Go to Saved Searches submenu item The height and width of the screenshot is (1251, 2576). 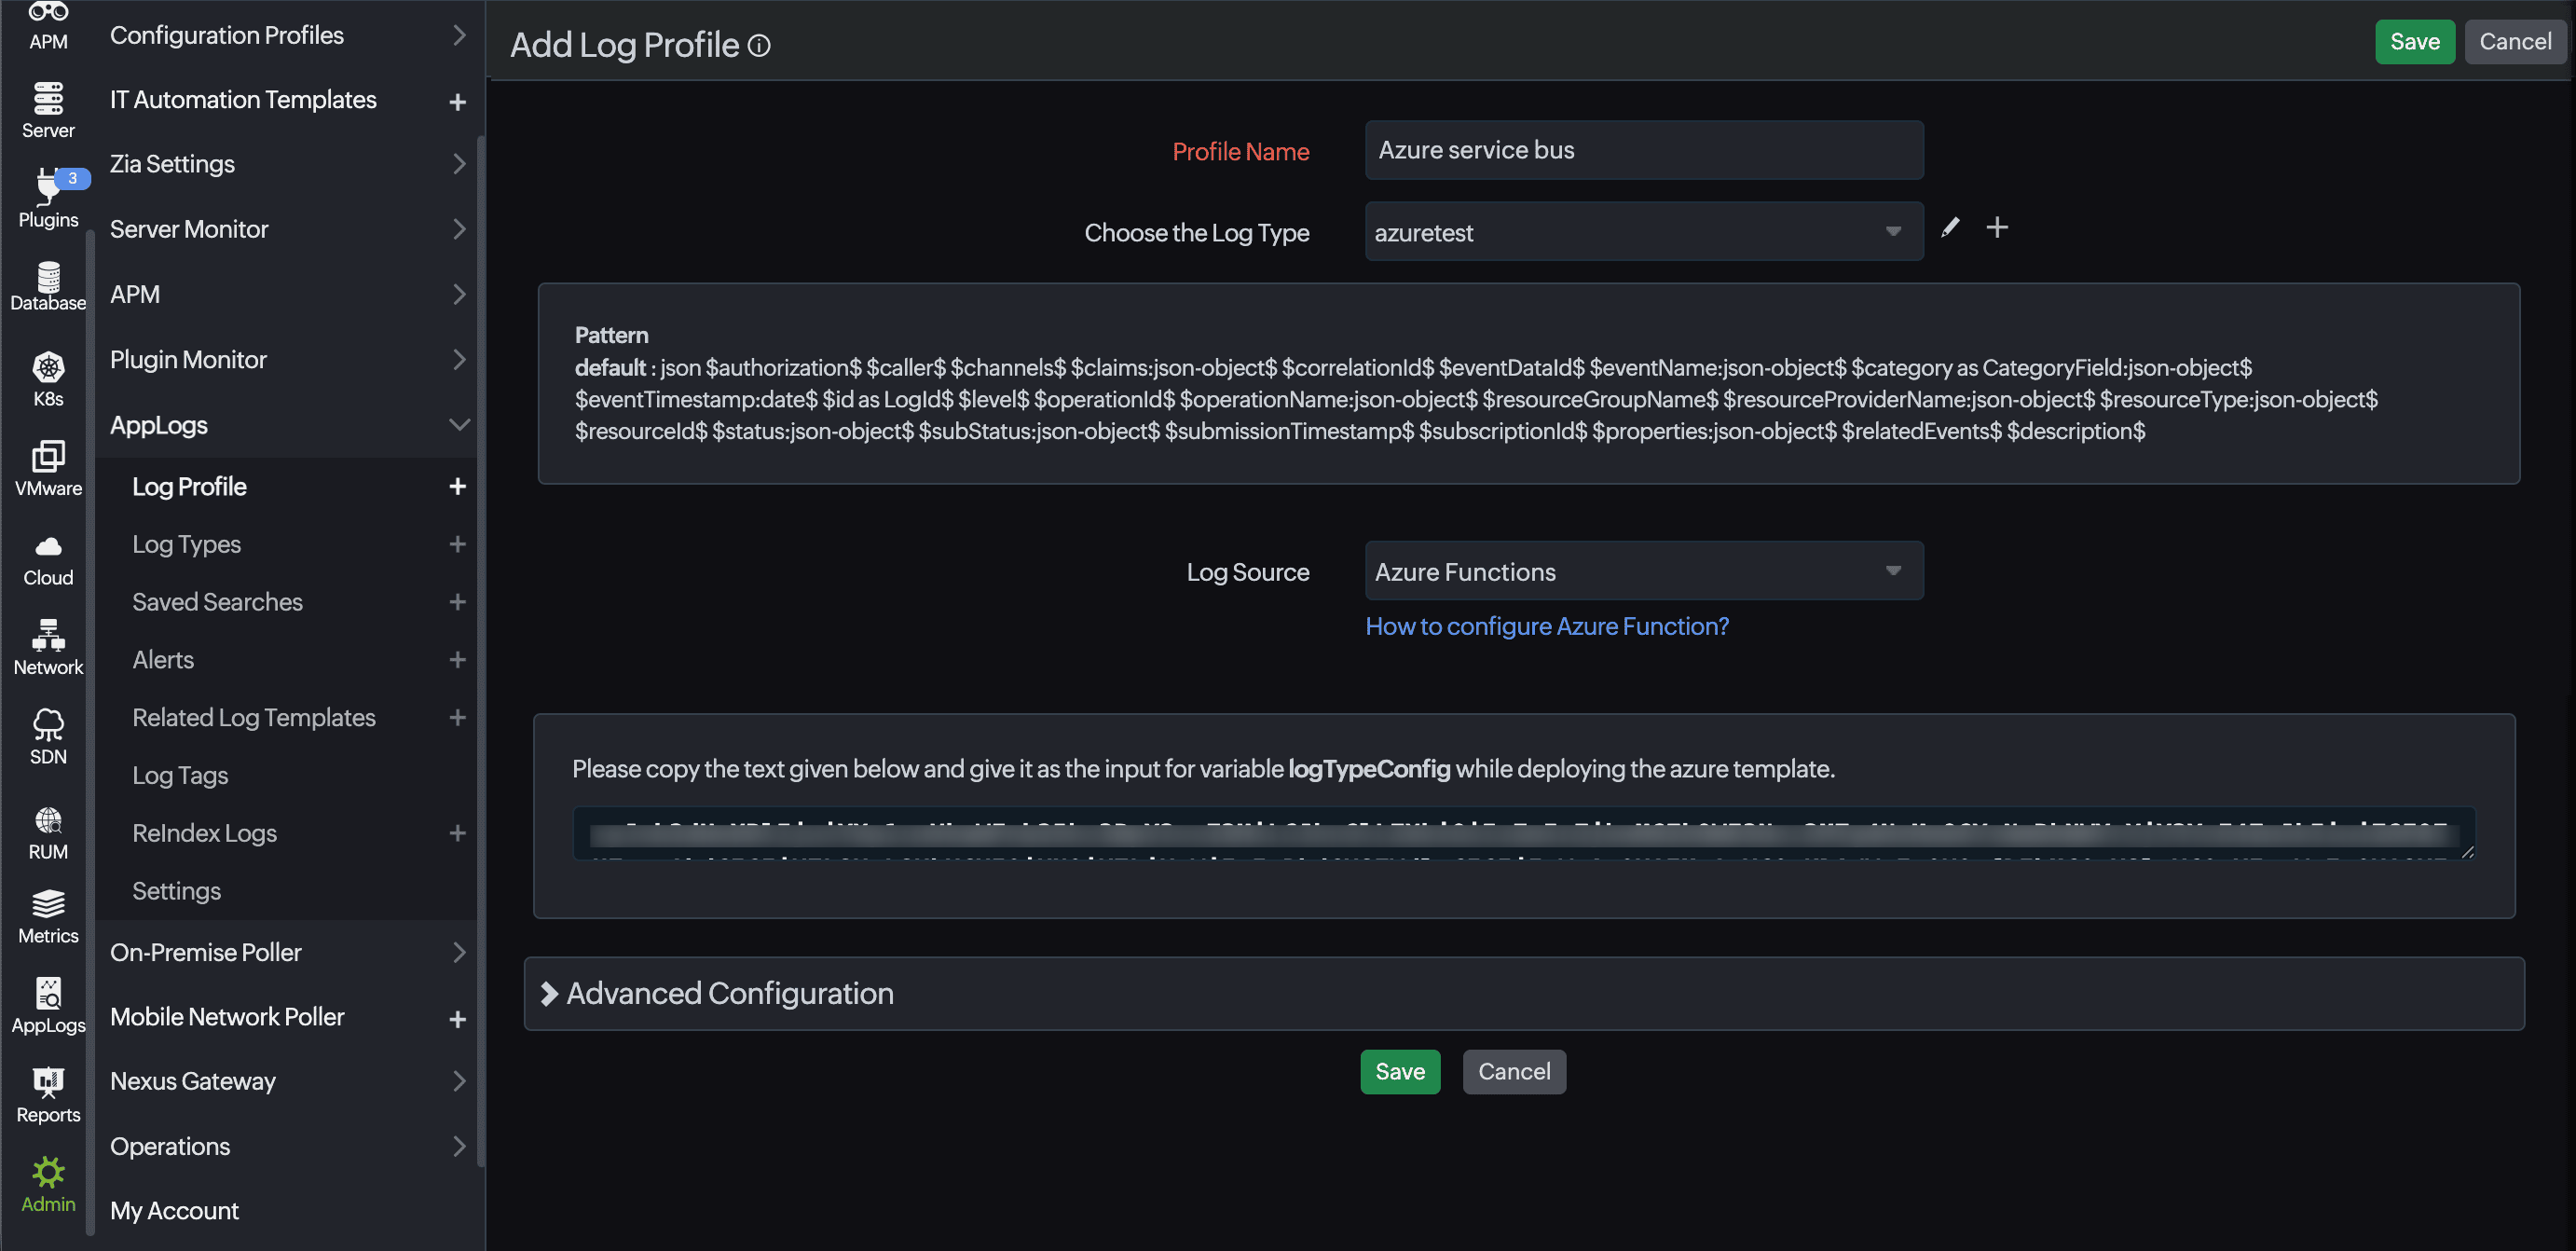(x=217, y=602)
